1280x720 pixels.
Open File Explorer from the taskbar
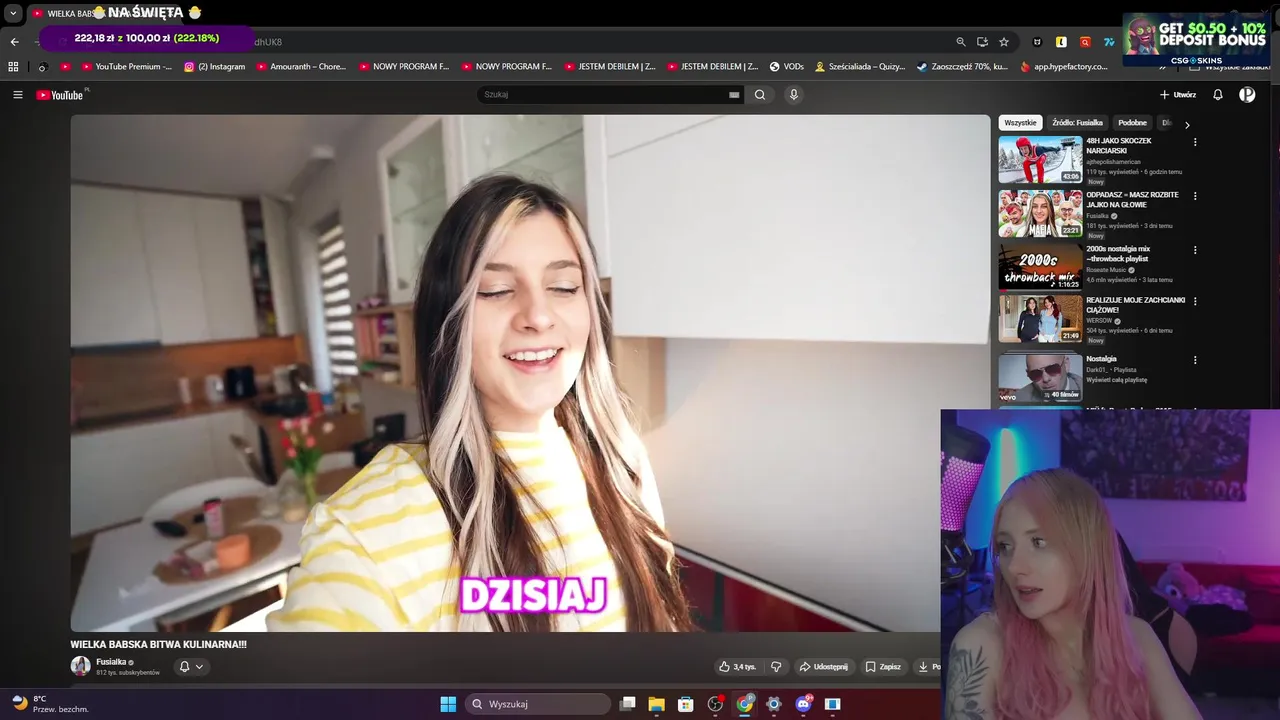point(656,704)
